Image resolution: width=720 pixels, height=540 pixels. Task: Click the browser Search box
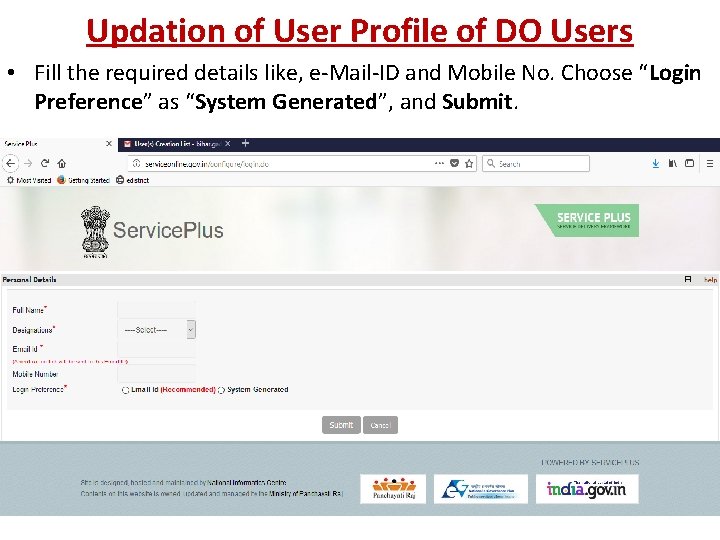pyautogui.click(x=536, y=163)
